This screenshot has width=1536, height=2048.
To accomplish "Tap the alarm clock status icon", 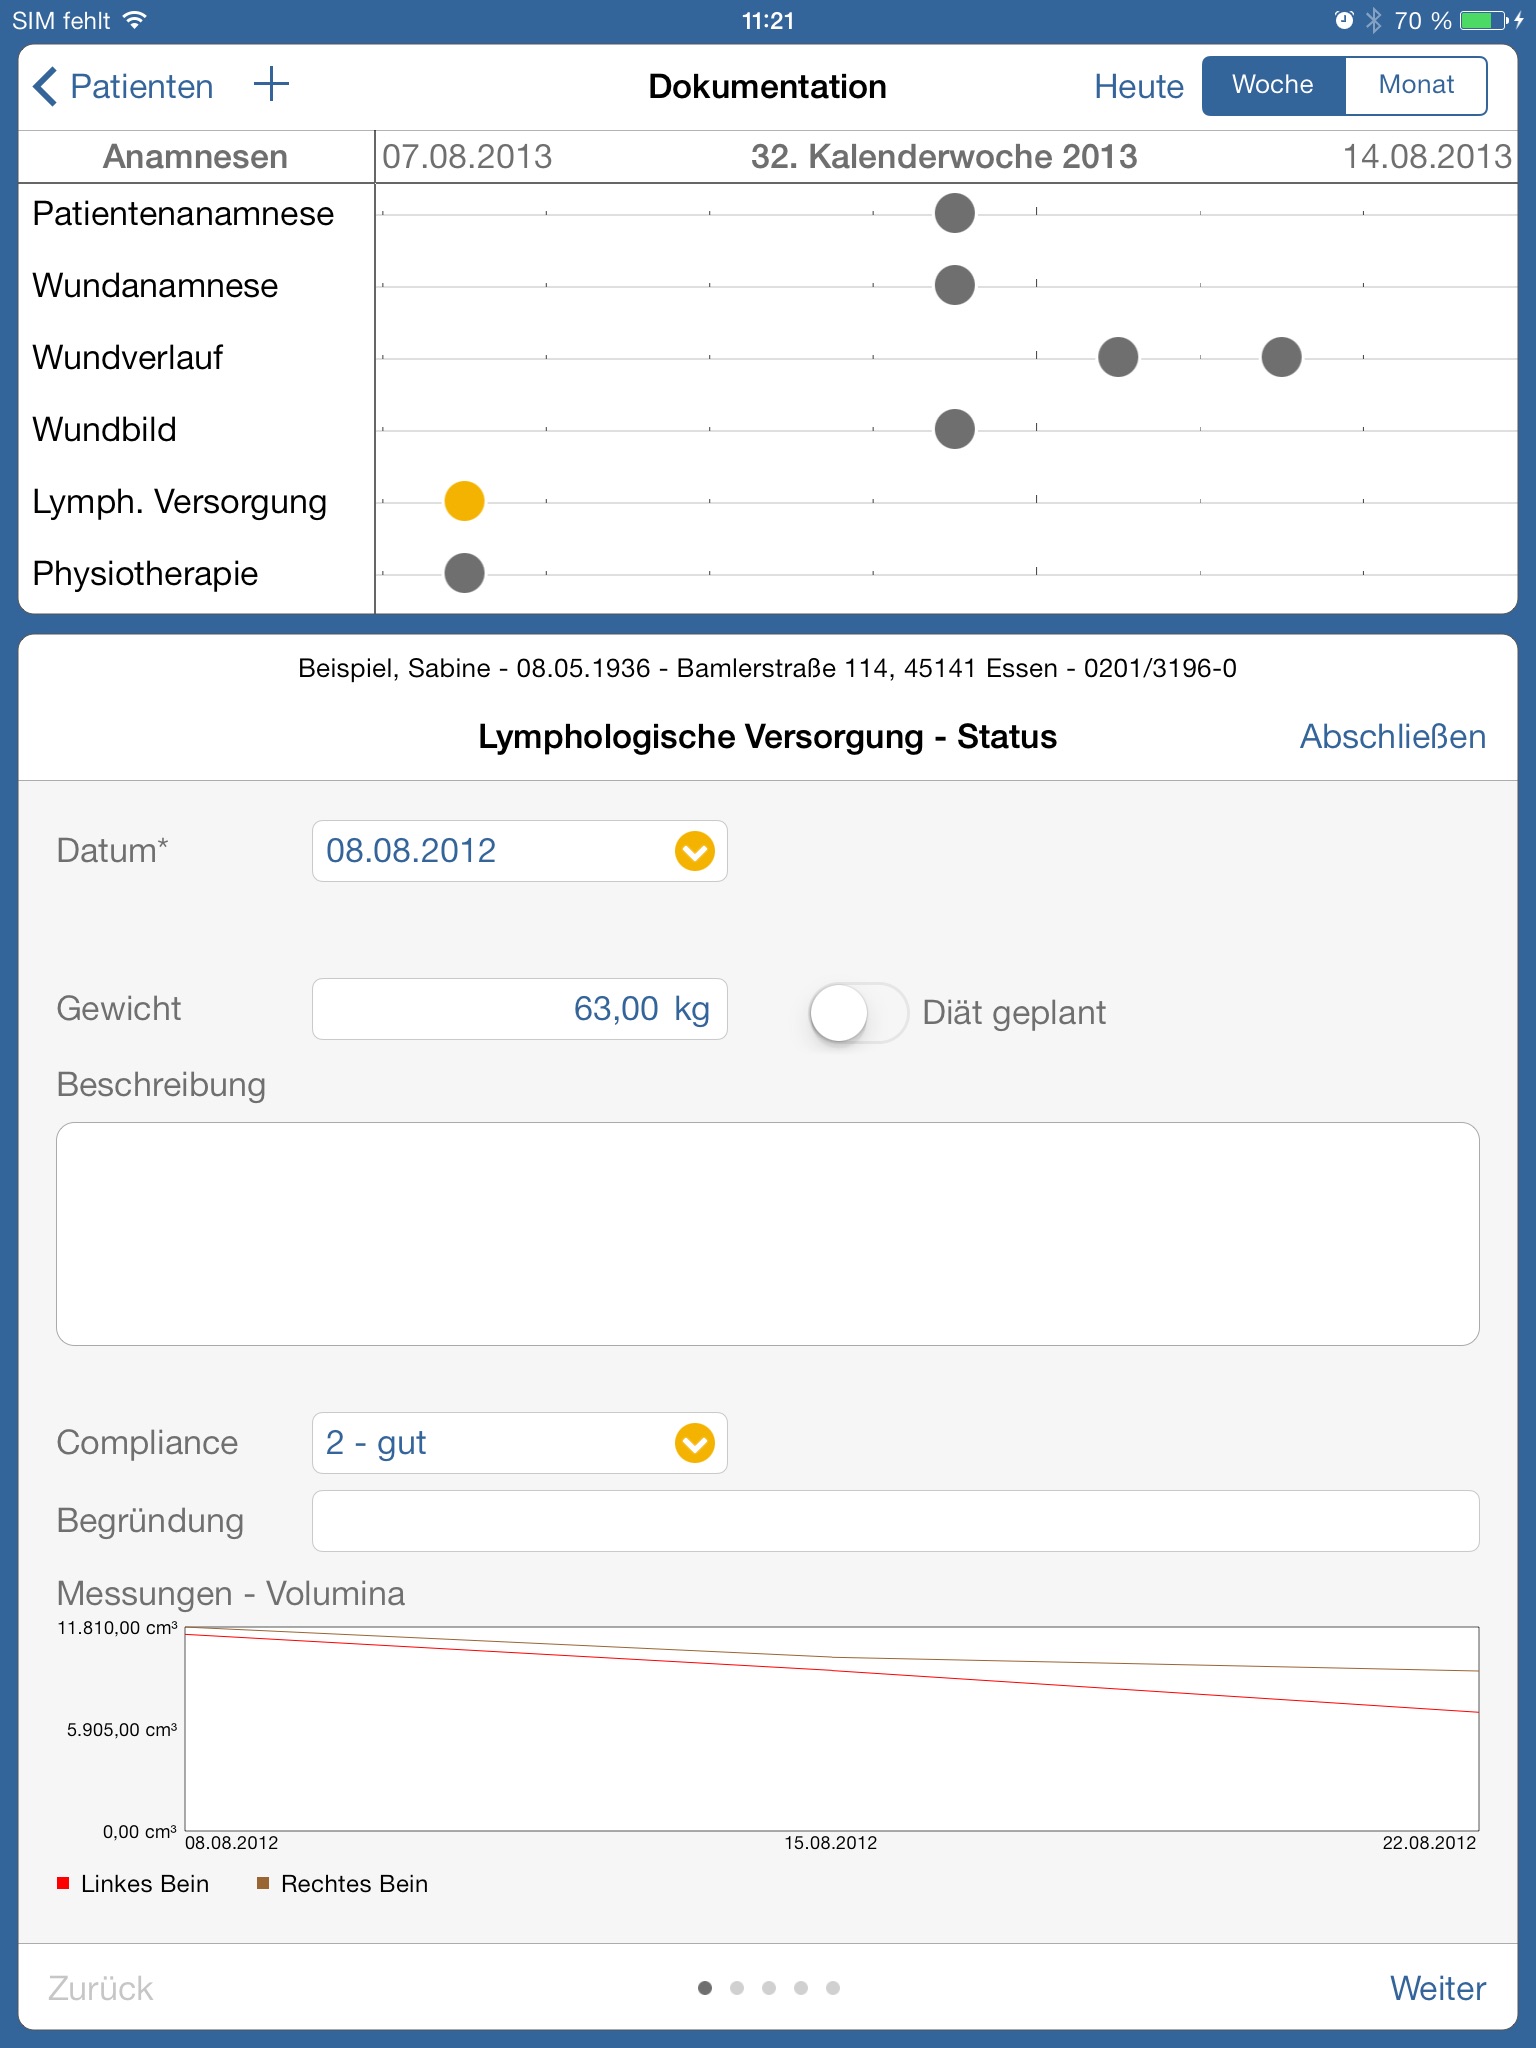I will point(1344,20).
